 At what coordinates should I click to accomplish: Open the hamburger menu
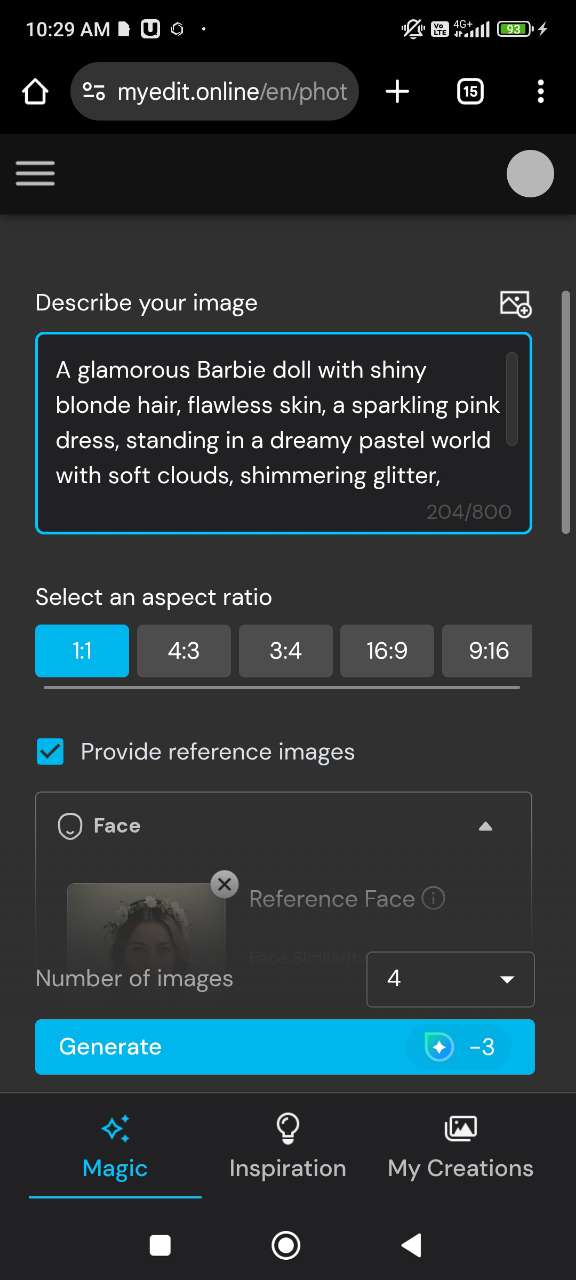point(35,173)
